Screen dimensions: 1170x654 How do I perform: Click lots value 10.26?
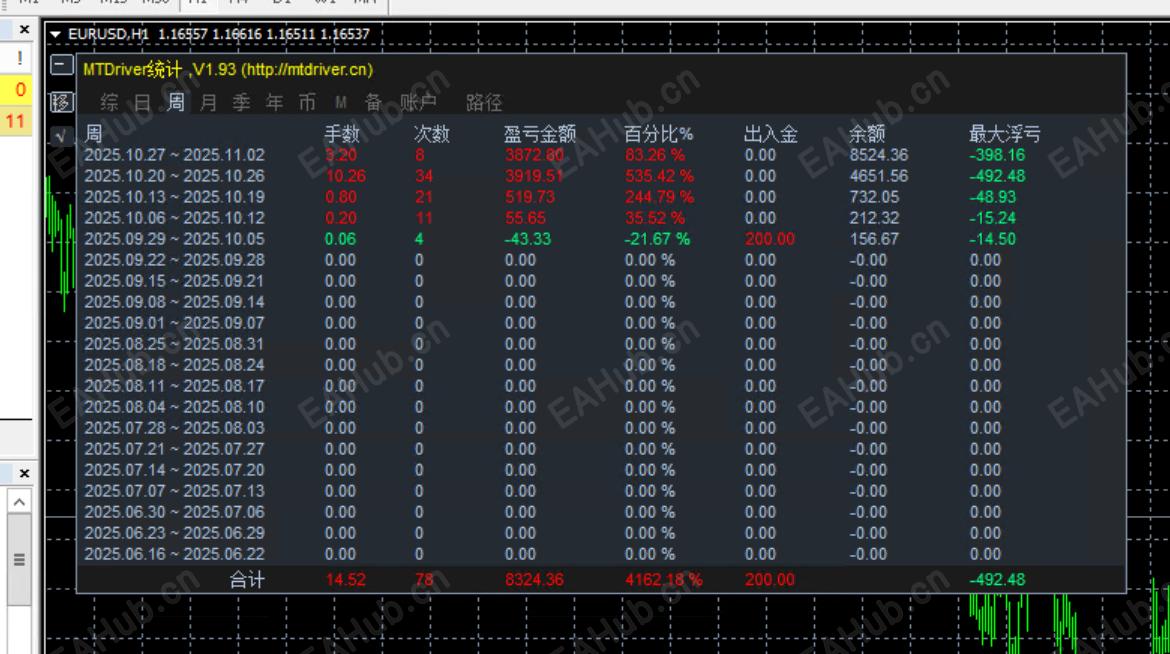tap(345, 176)
